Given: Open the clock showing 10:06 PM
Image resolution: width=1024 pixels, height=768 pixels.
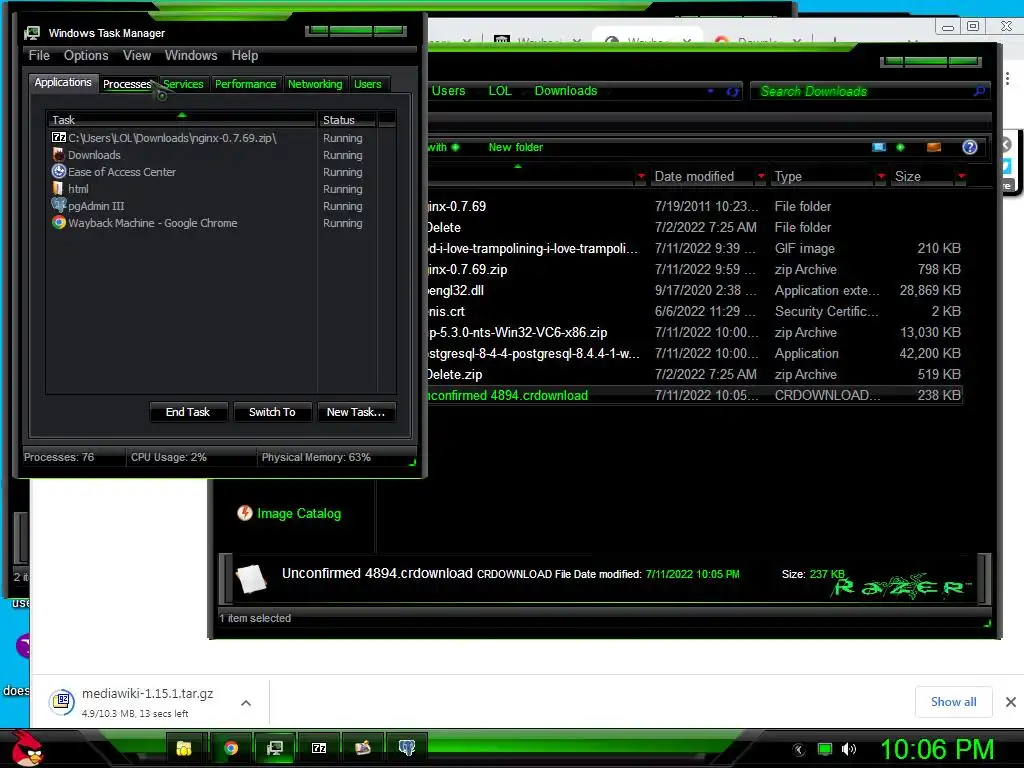Looking at the screenshot, I should tap(937, 749).
